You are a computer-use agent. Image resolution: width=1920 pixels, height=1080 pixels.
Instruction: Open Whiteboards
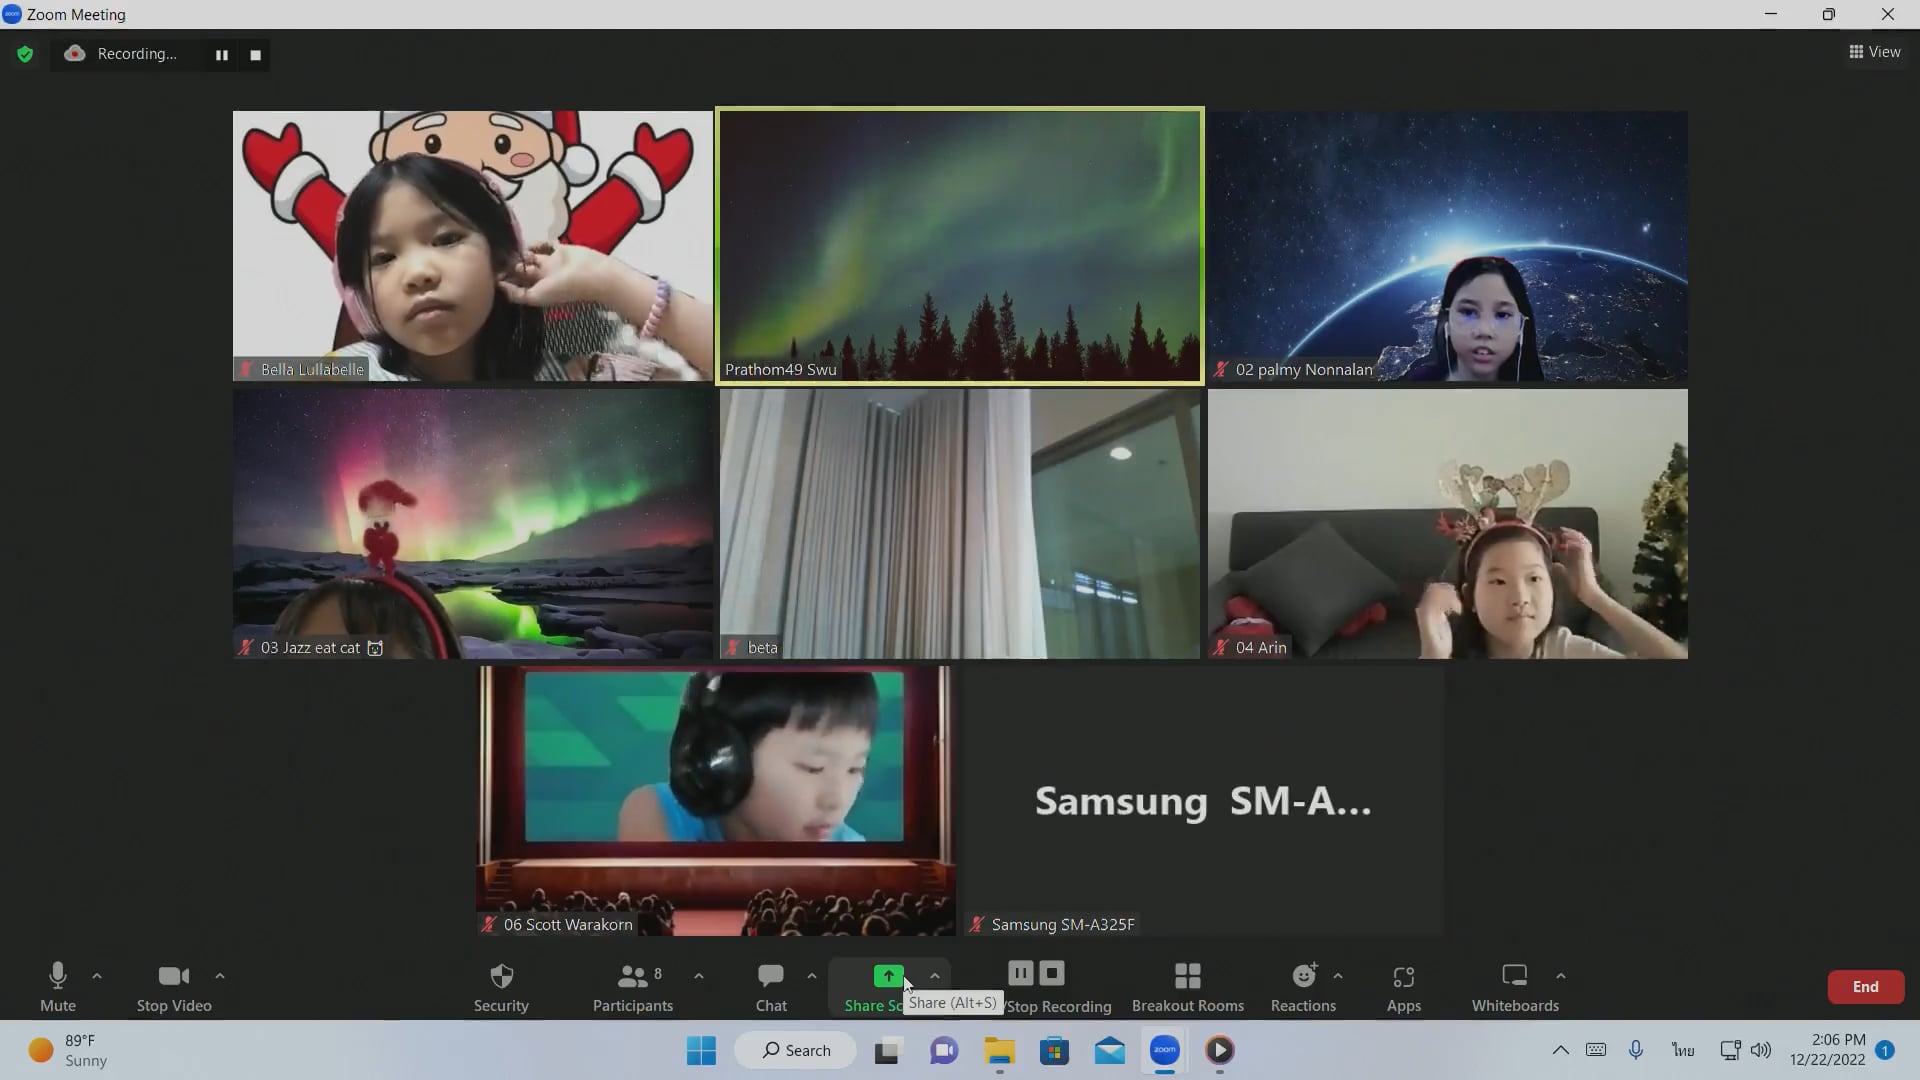[1514, 986]
